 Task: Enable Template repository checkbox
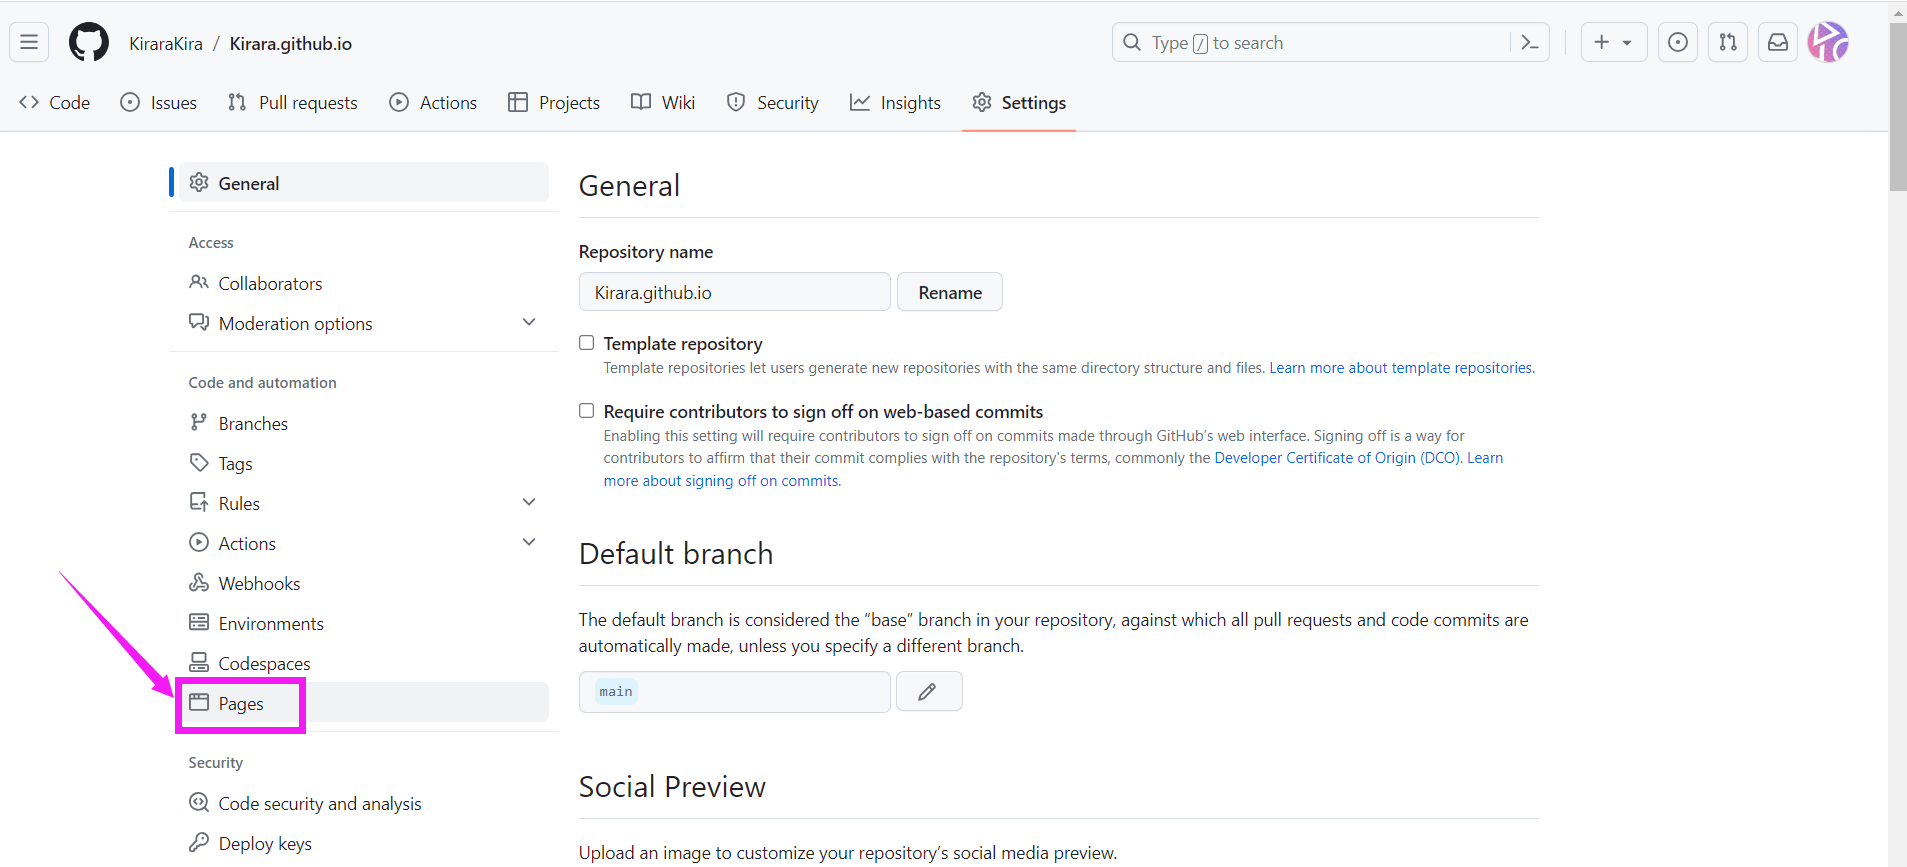point(587,343)
